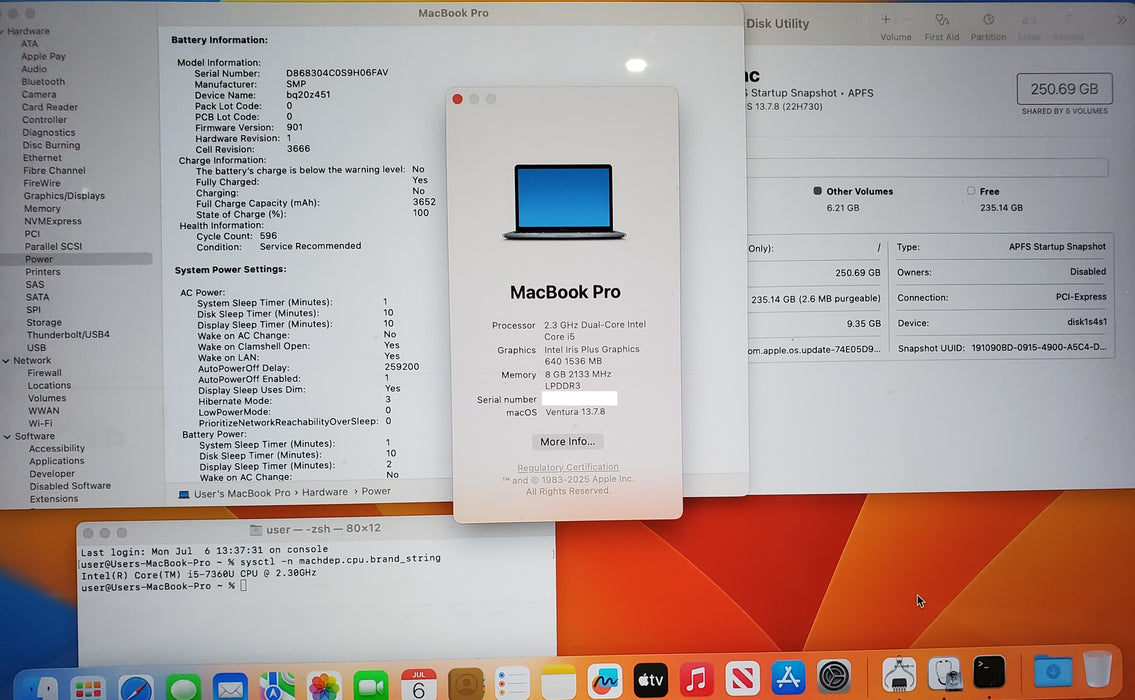Click the Cycle Count value 596
This screenshot has height=700, width=1135.
[268, 235]
